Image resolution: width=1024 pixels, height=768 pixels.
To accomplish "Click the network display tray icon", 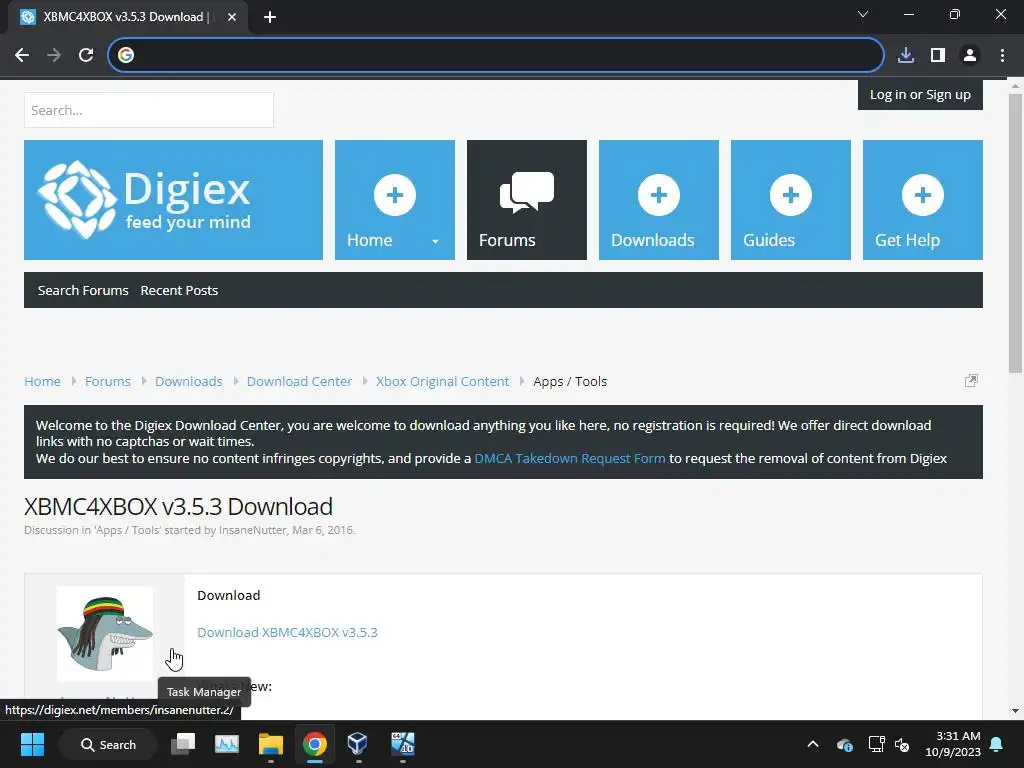I will pos(876,744).
